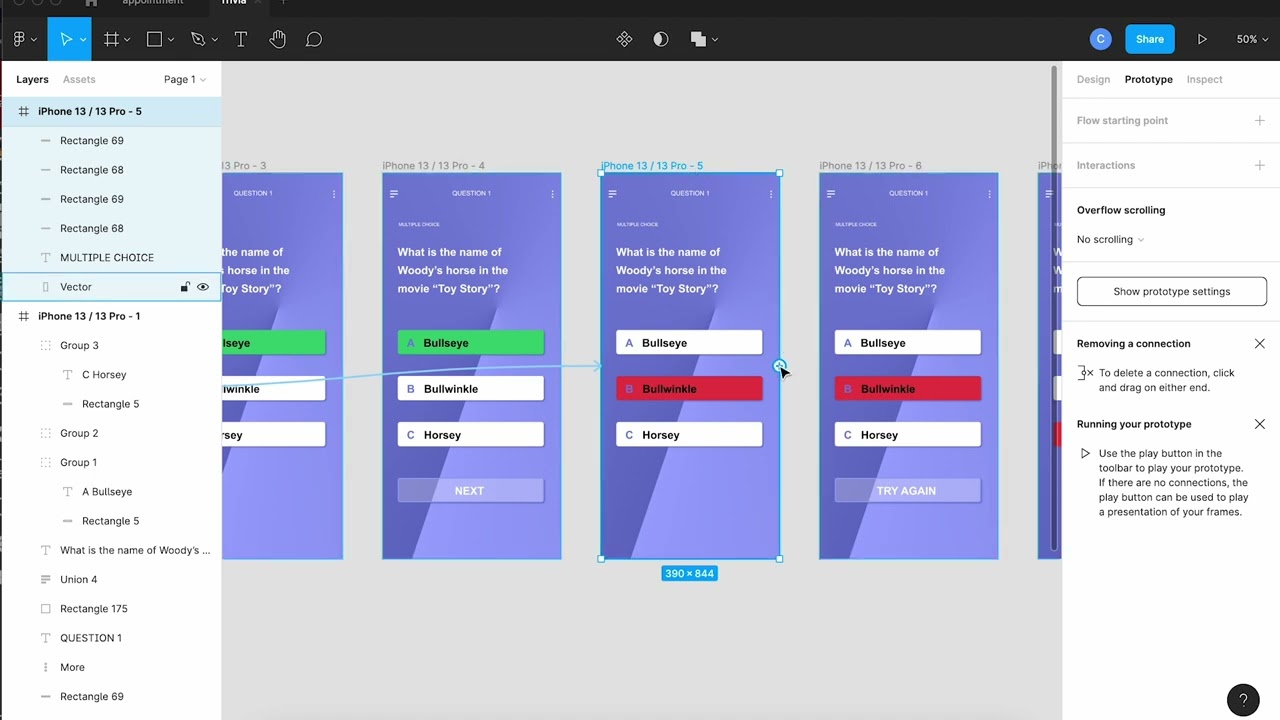The height and width of the screenshot is (720, 1280).
Task: Switch to the Design tab
Action: click(x=1093, y=79)
